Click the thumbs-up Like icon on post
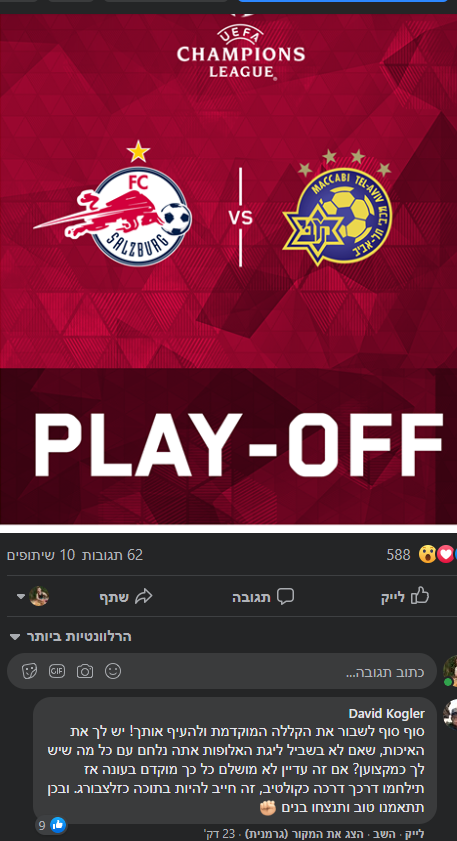Viewport: 457px width, 841px height. (420, 596)
